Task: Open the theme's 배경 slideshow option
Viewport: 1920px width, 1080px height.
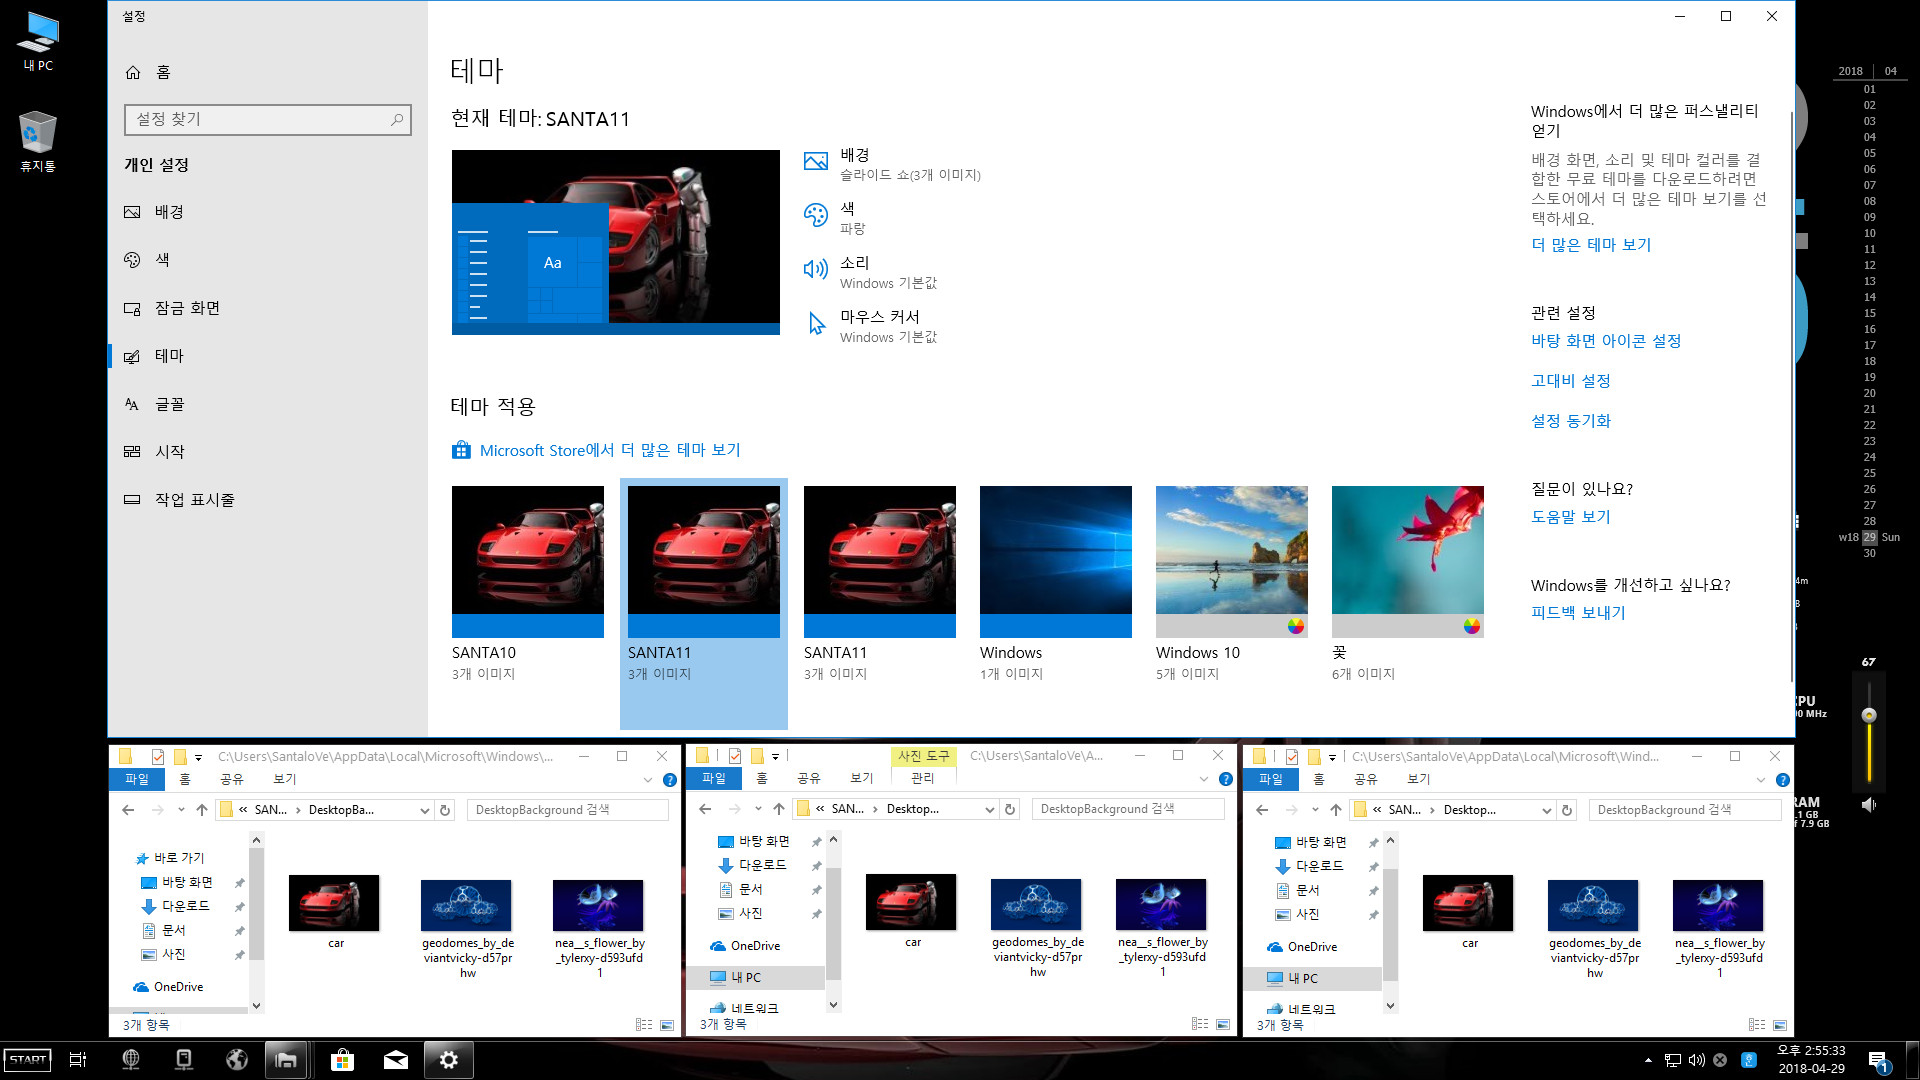Action: click(x=892, y=164)
